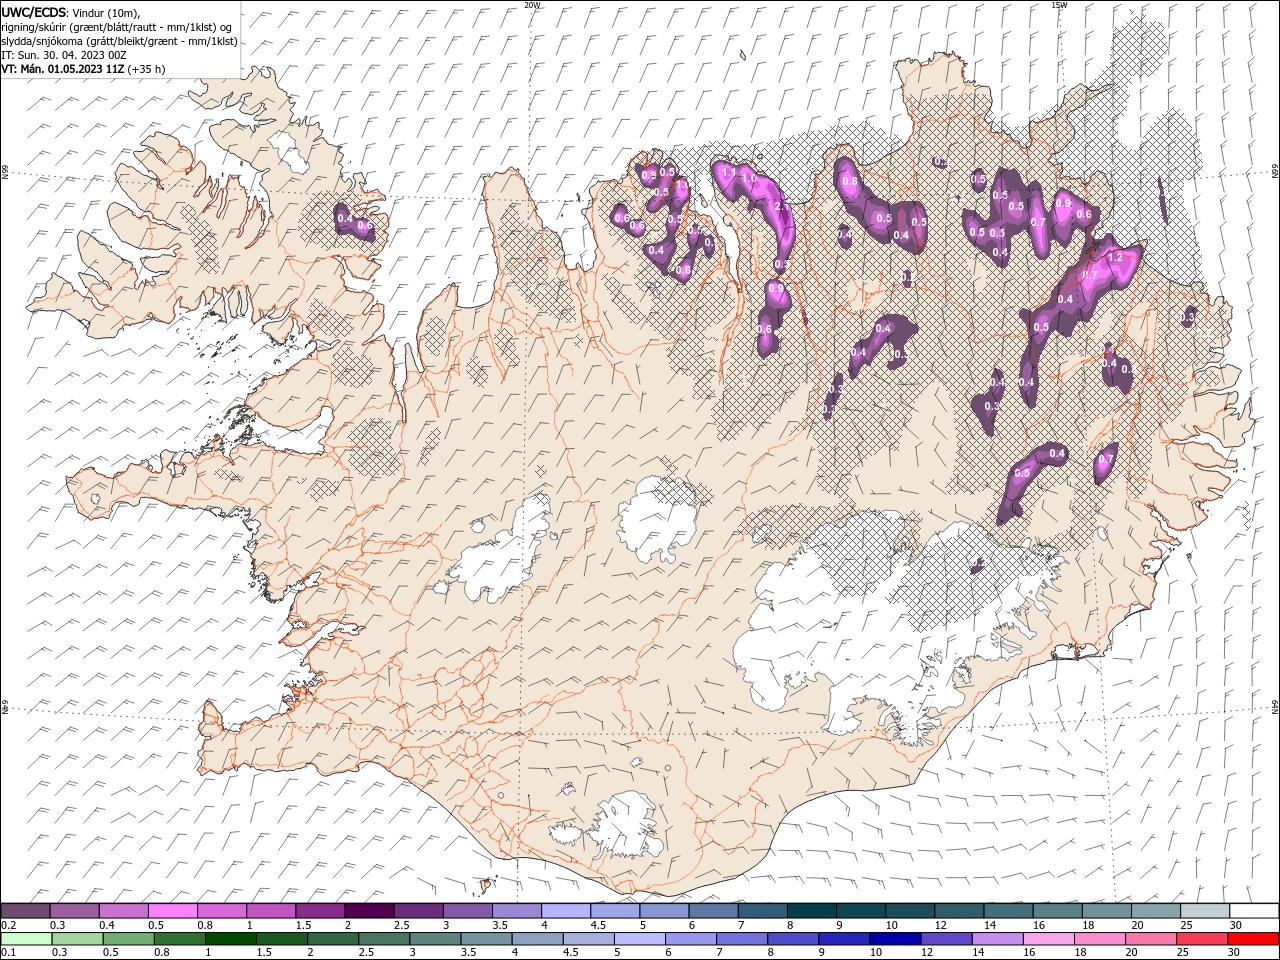
Task: Pick the rain scale swatch starting at 3
Action: [x=435, y=939]
